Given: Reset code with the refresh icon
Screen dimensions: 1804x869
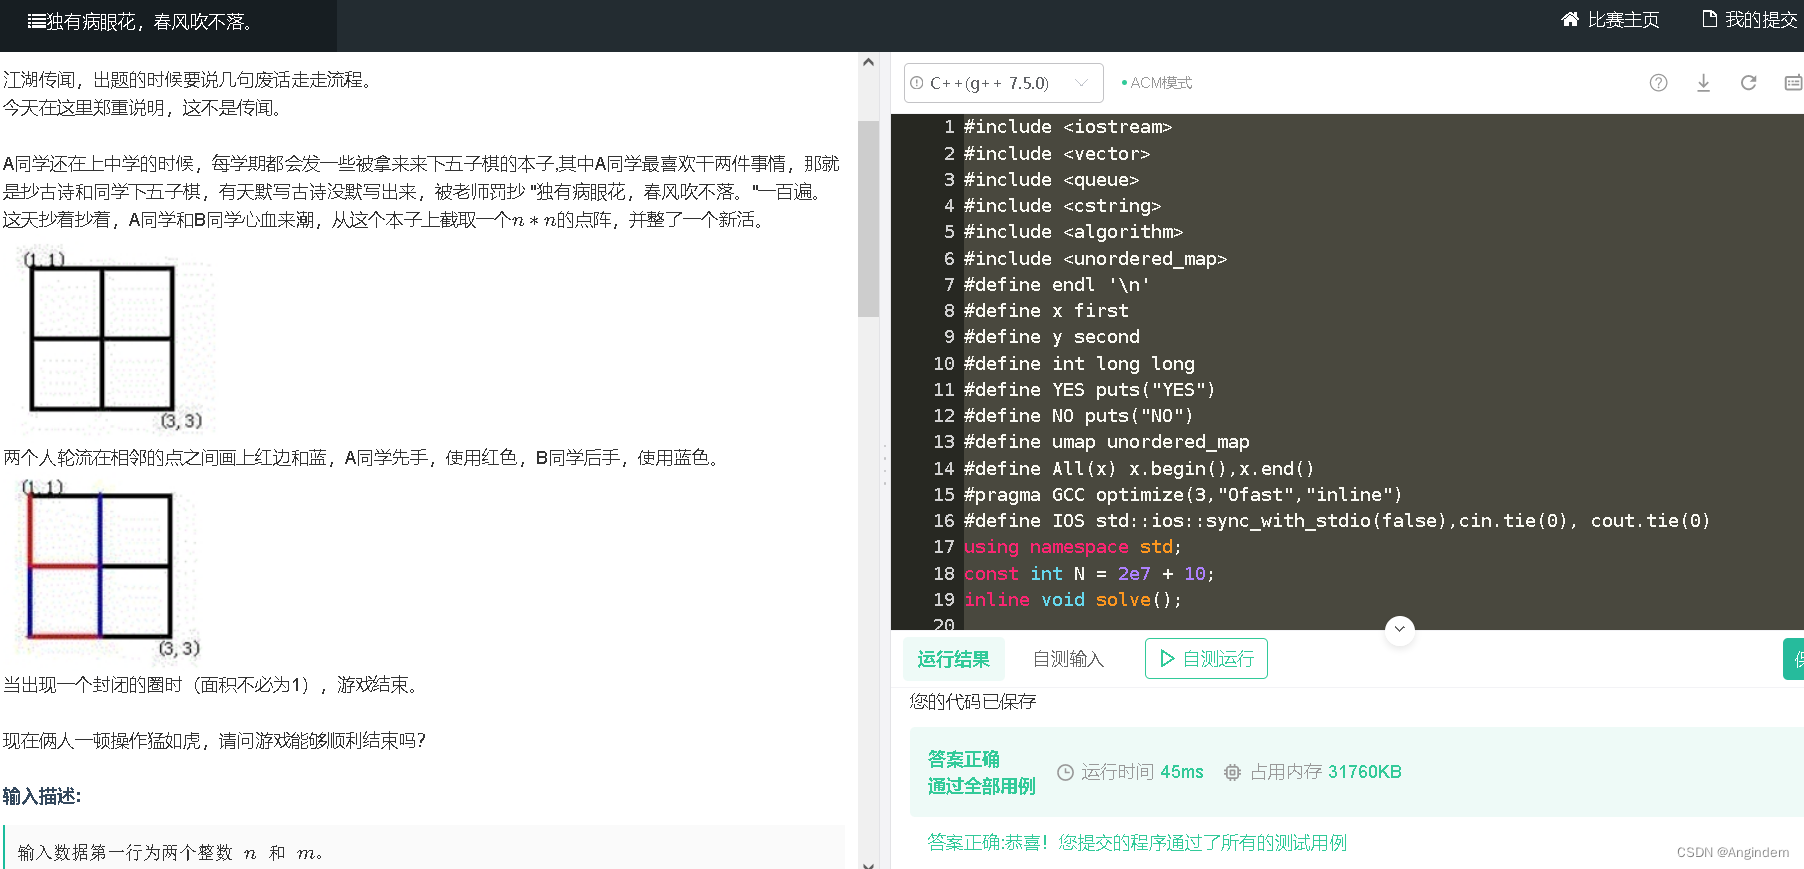Looking at the screenshot, I should click(x=1748, y=83).
